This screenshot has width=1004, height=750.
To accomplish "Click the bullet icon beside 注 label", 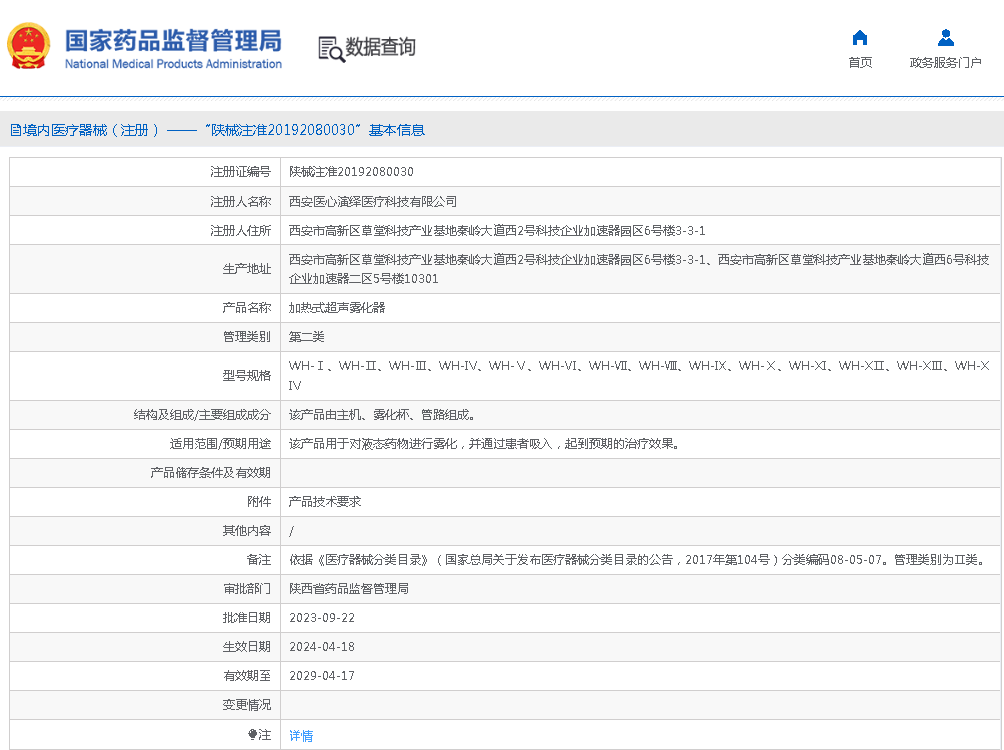I will (253, 735).
